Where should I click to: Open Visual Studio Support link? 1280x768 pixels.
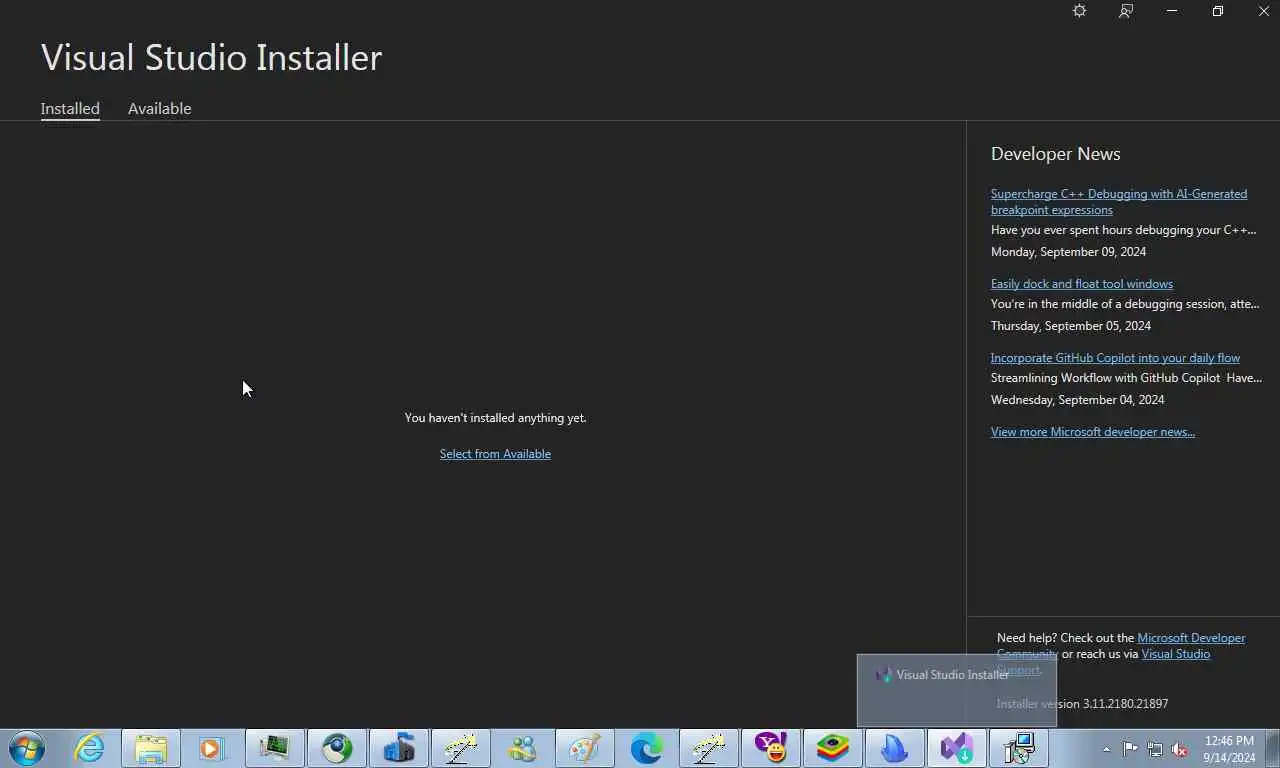point(1175,654)
